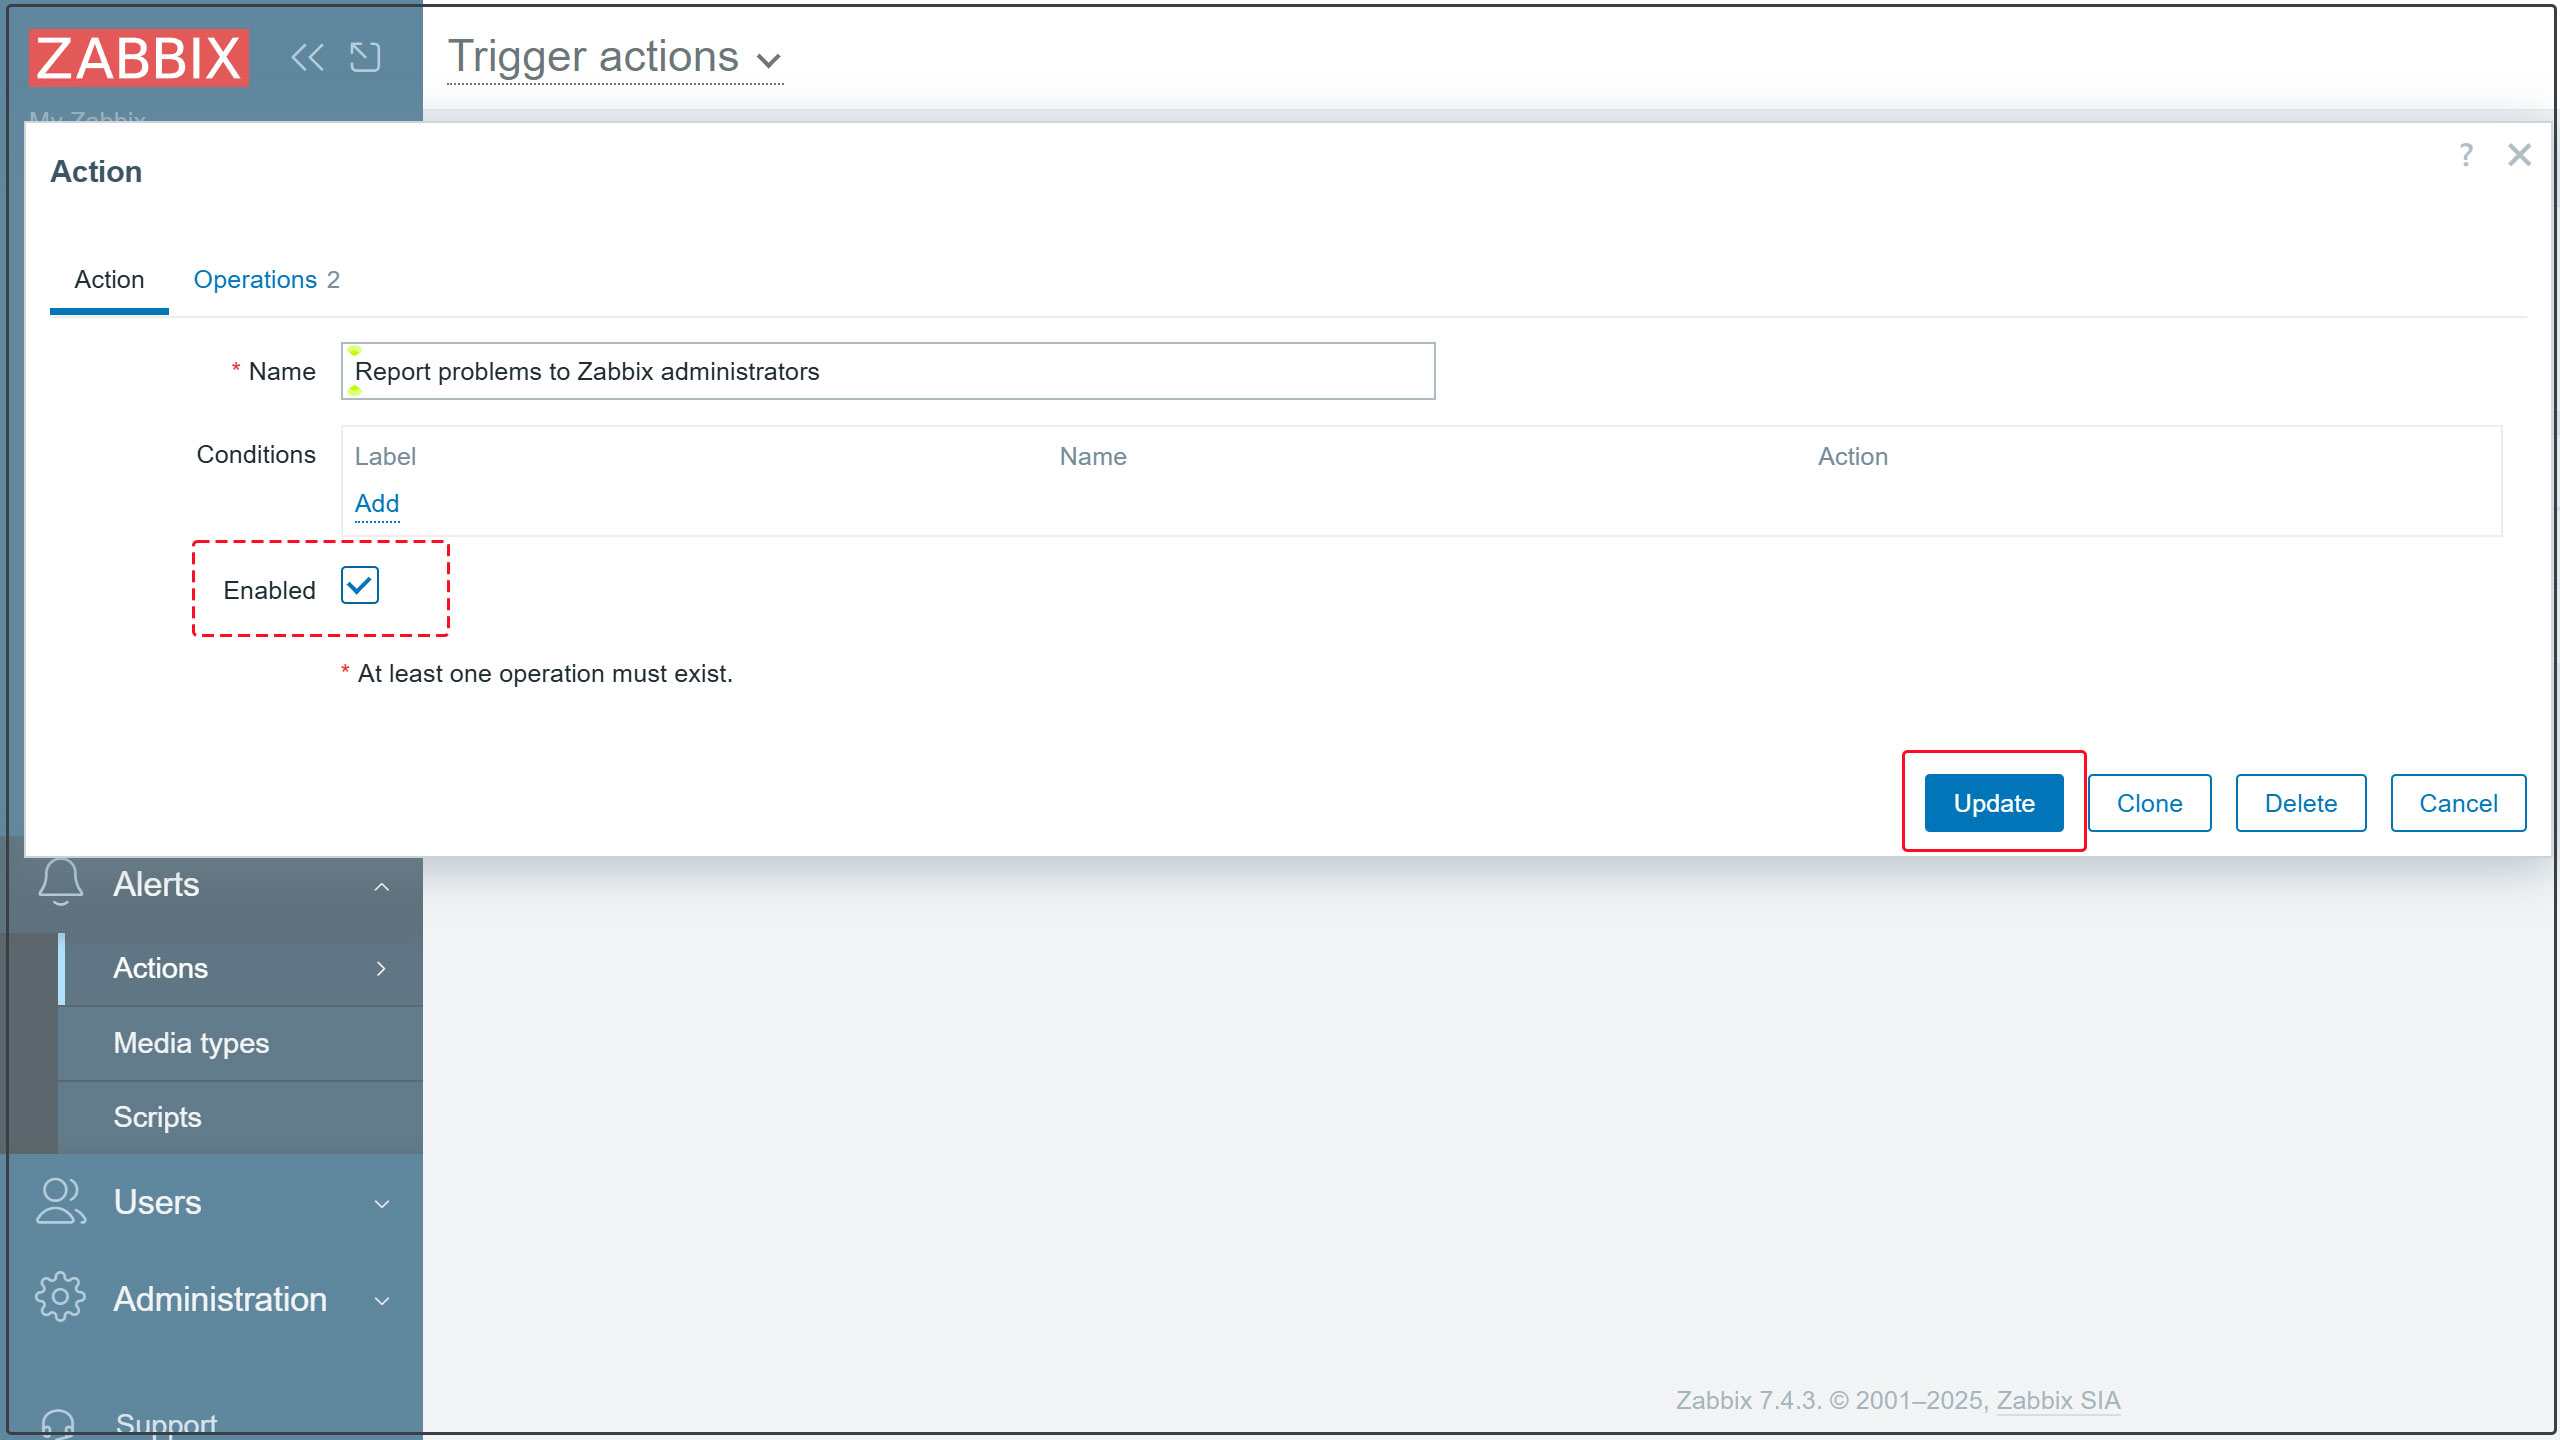
Task: Click the Users people icon
Action: pos(60,1201)
